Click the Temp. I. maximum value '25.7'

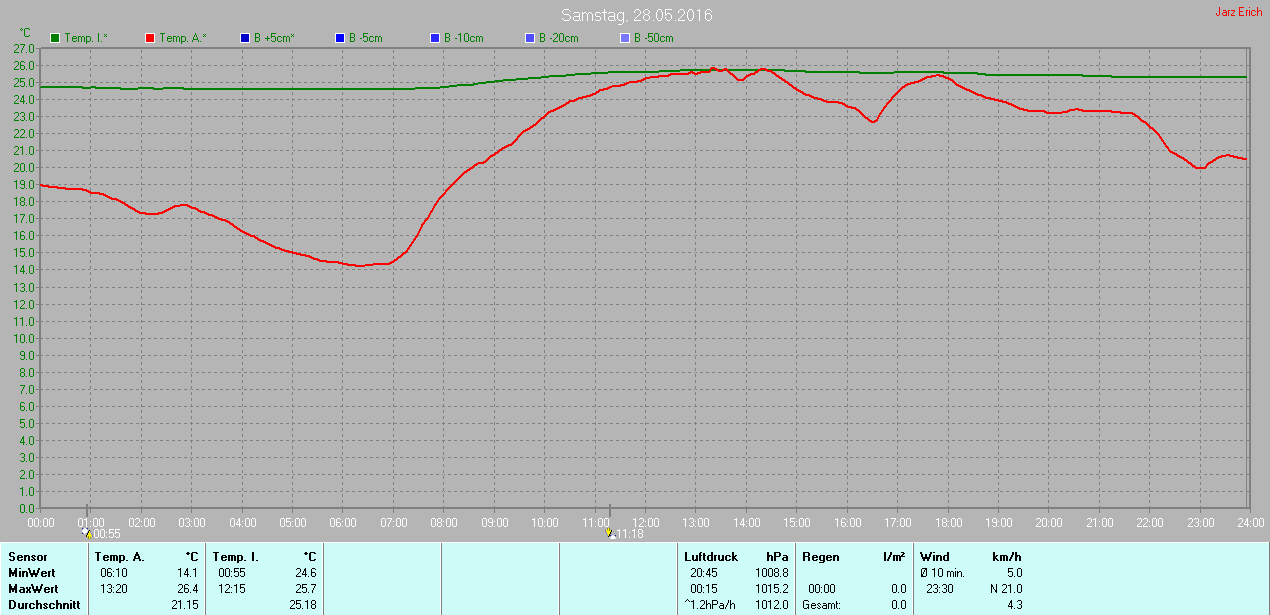306,589
